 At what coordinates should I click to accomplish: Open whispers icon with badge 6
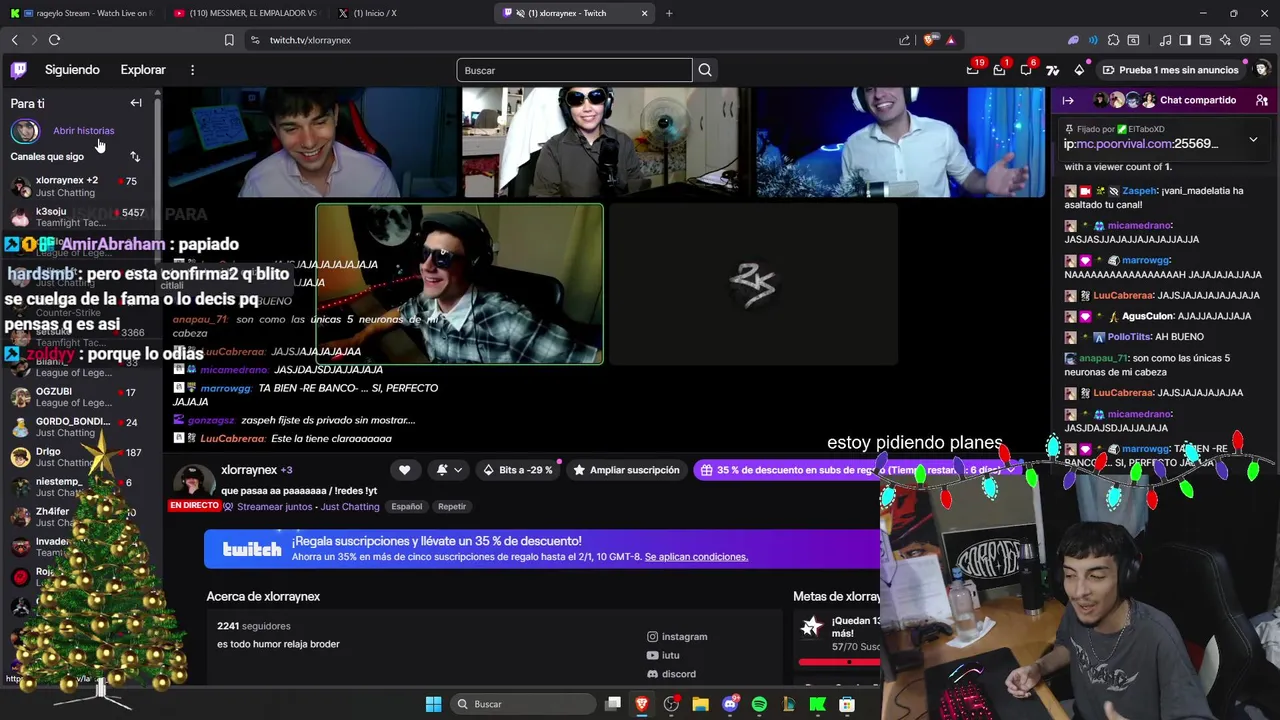coord(1026,70)
